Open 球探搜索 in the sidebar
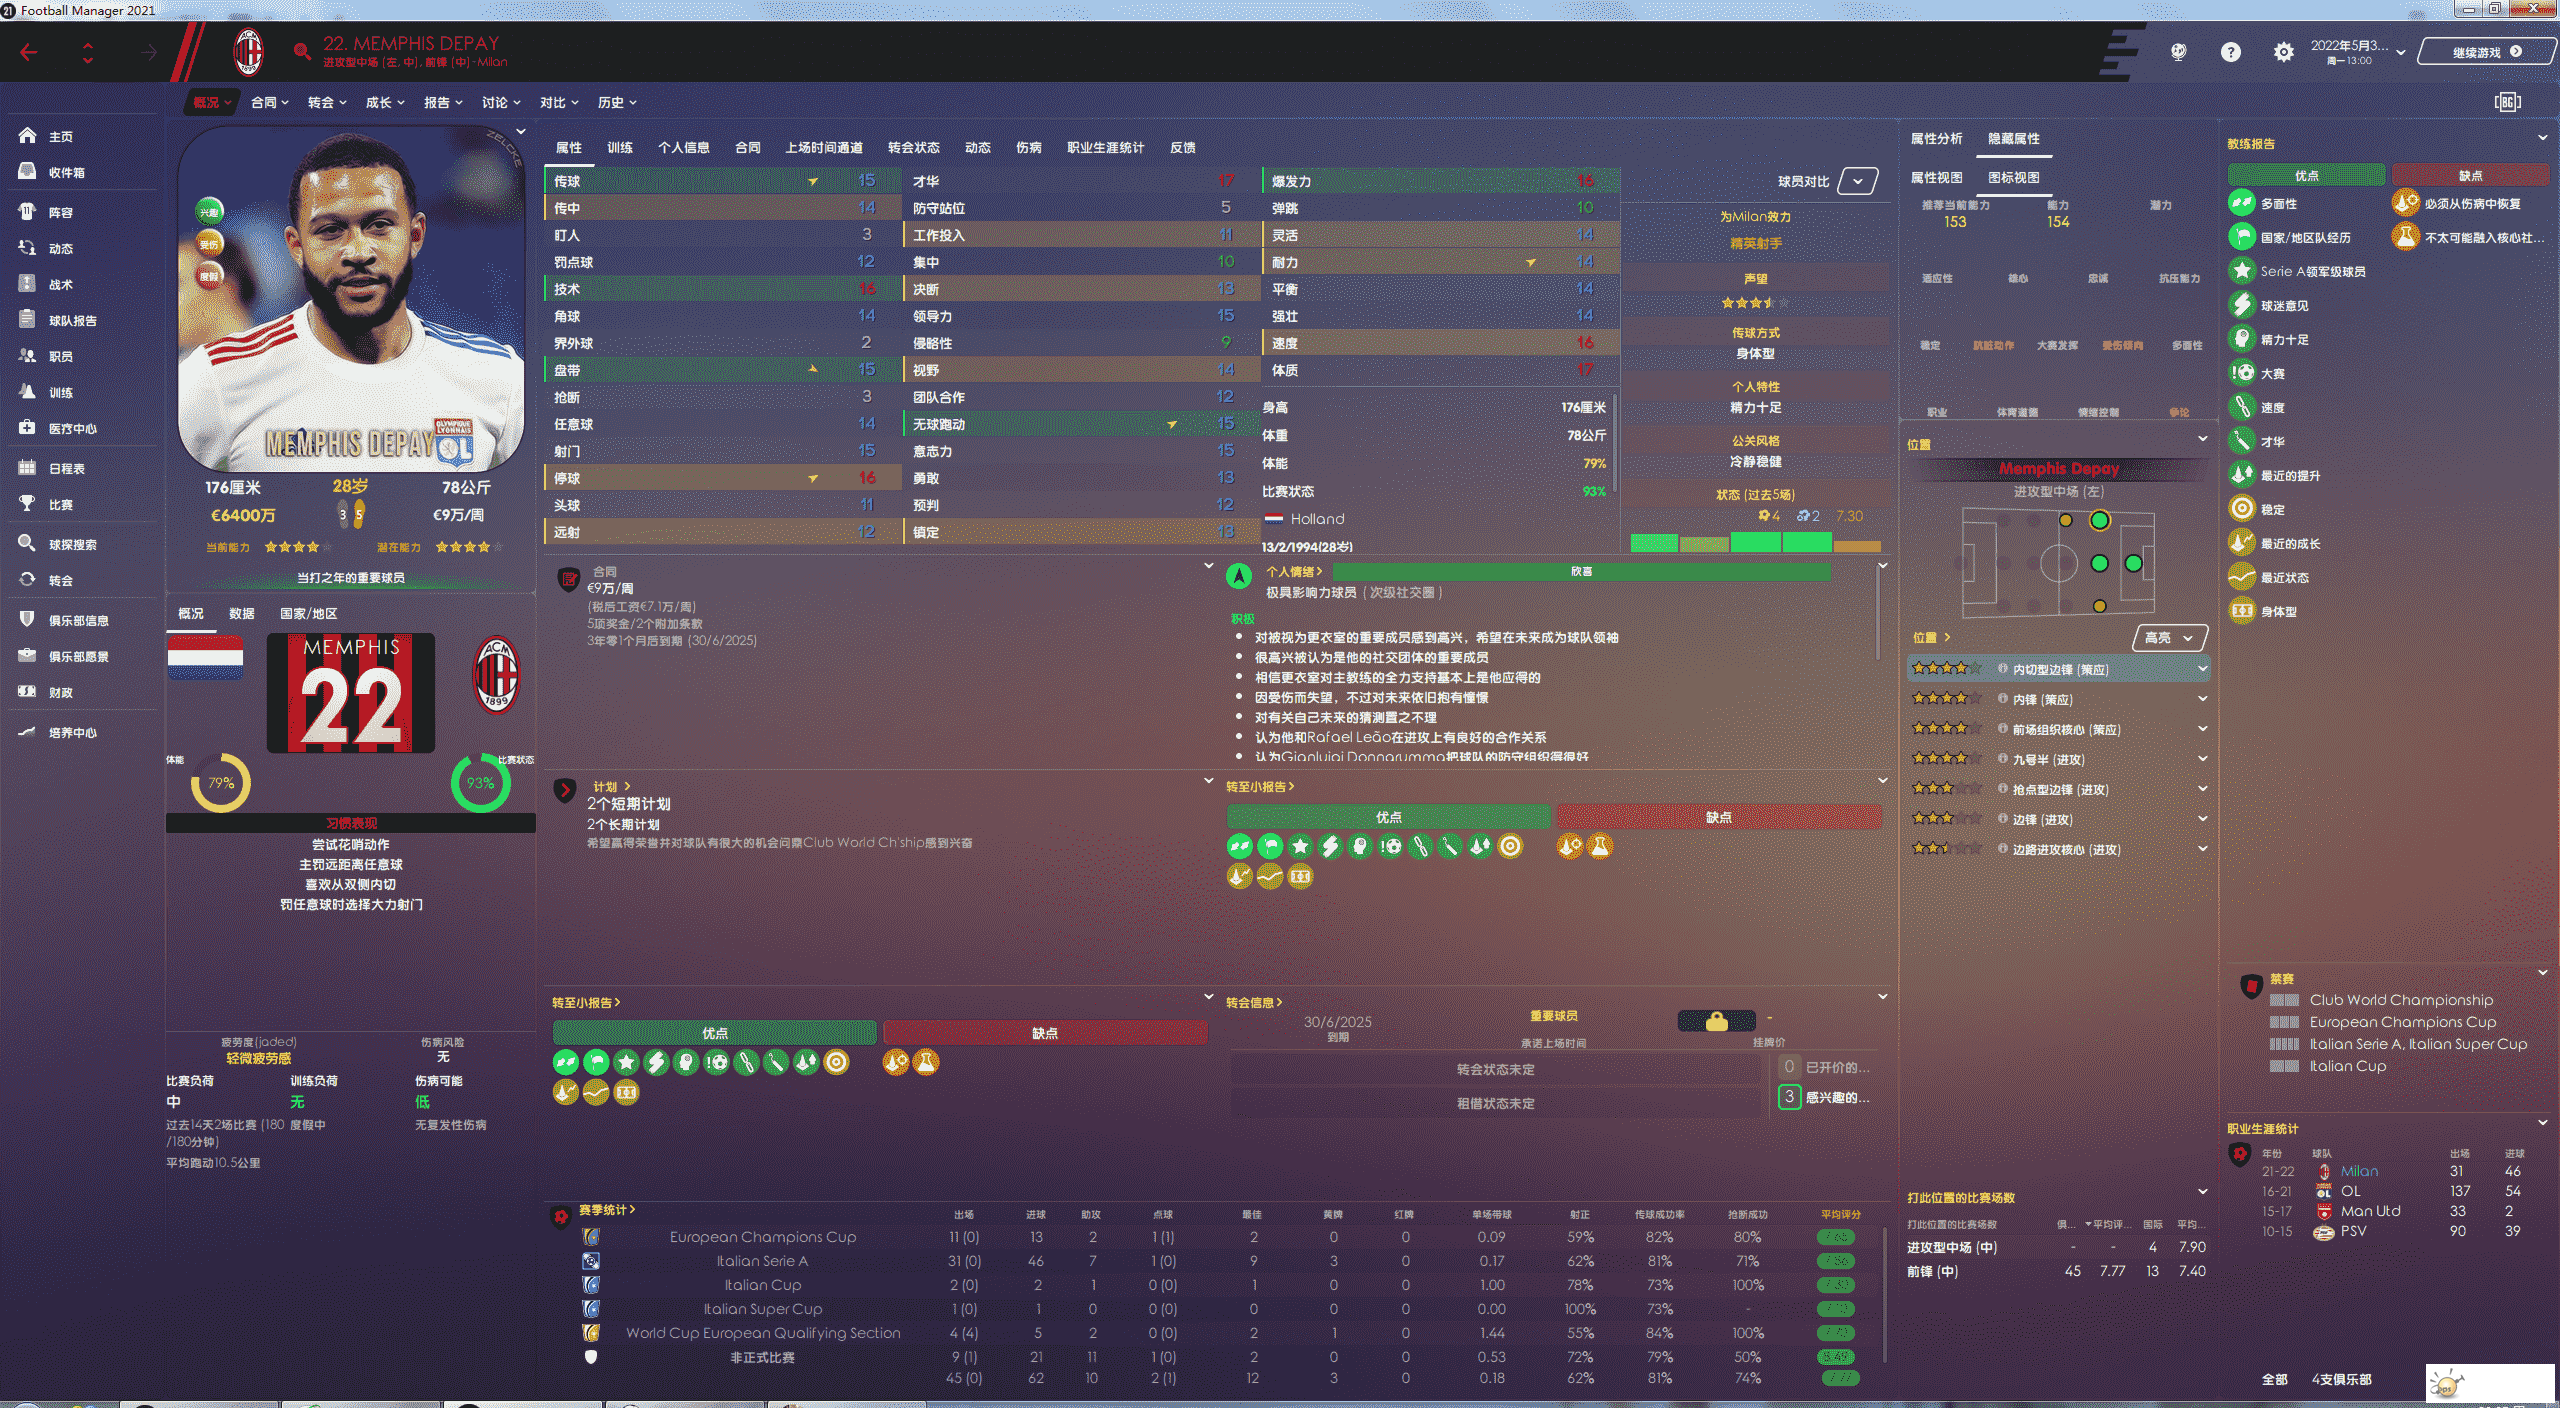The image size is (2560, 1408). (x=72, y=544)
